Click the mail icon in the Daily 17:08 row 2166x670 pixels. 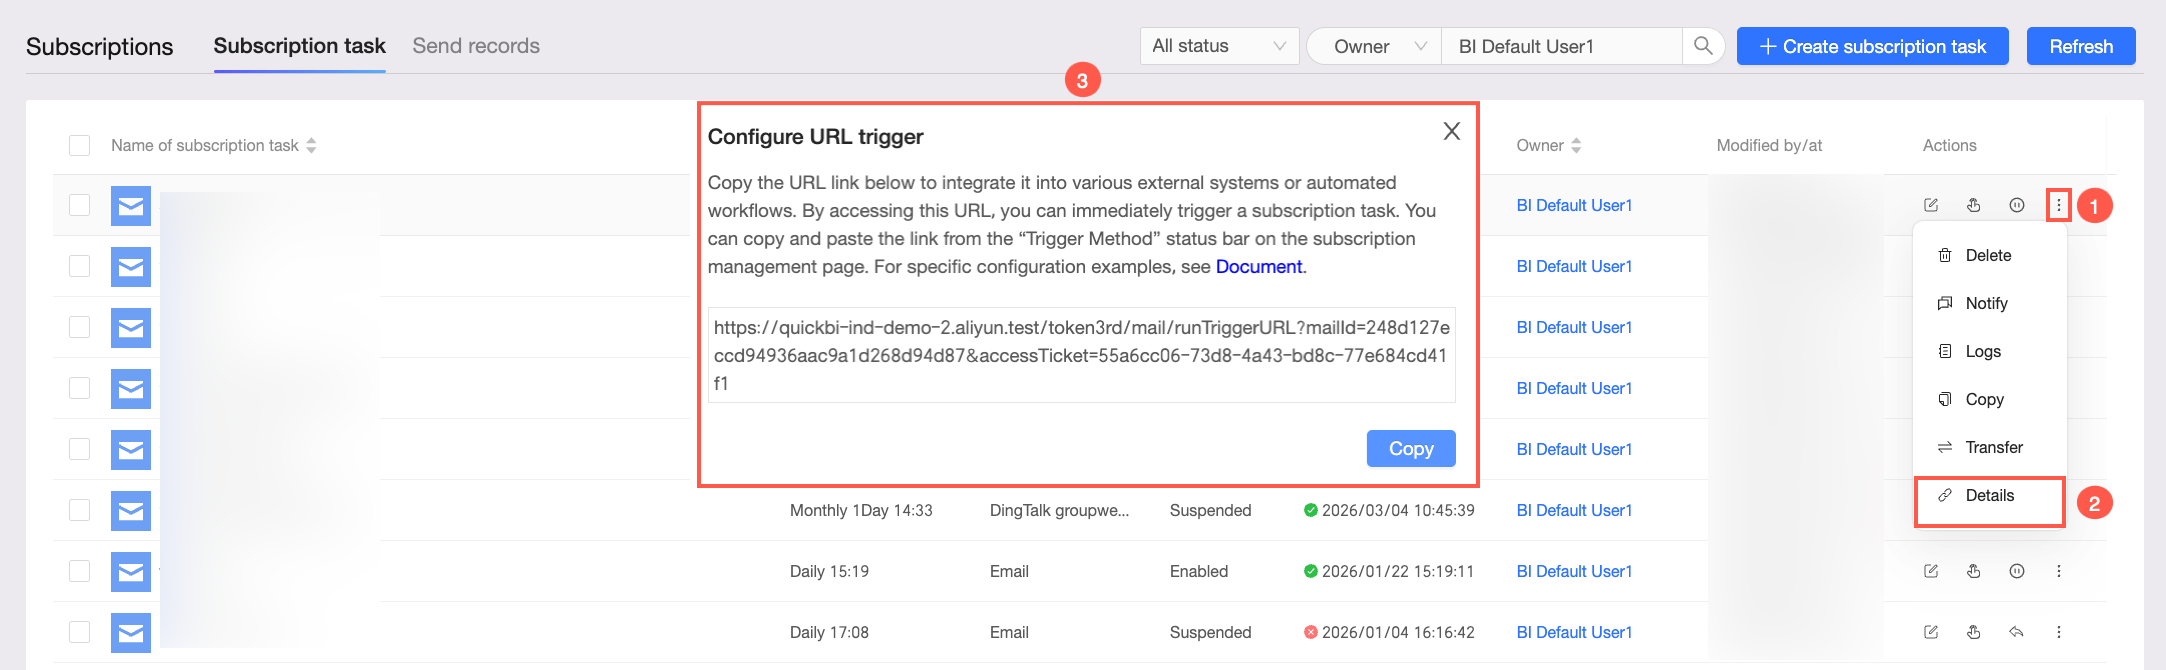131,633
